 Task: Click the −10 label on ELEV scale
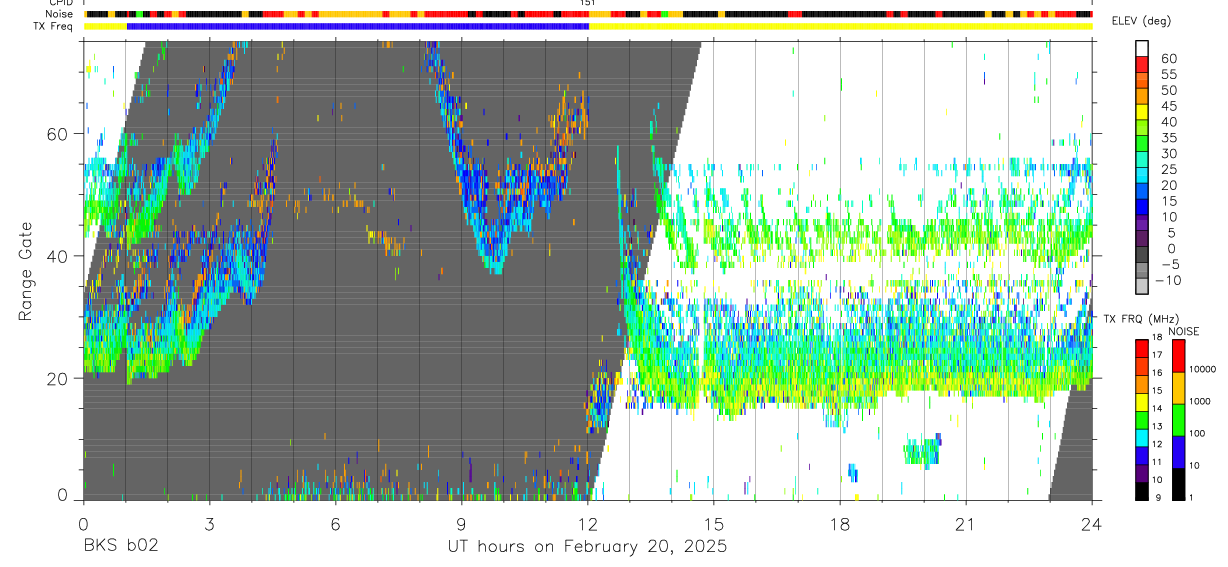tap(1169, 281)
